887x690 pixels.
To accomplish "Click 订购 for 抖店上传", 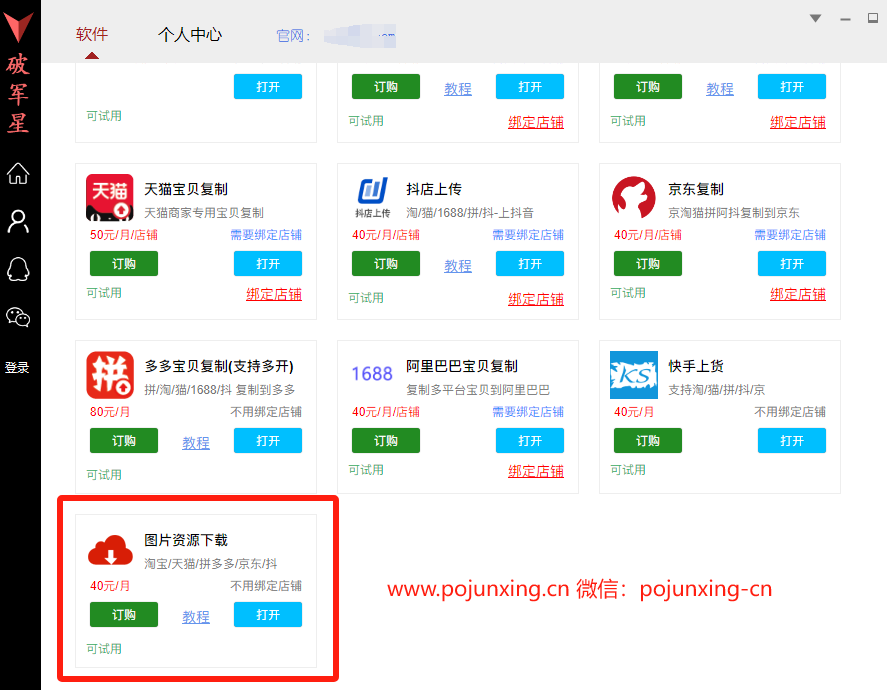I will point(386,264).
